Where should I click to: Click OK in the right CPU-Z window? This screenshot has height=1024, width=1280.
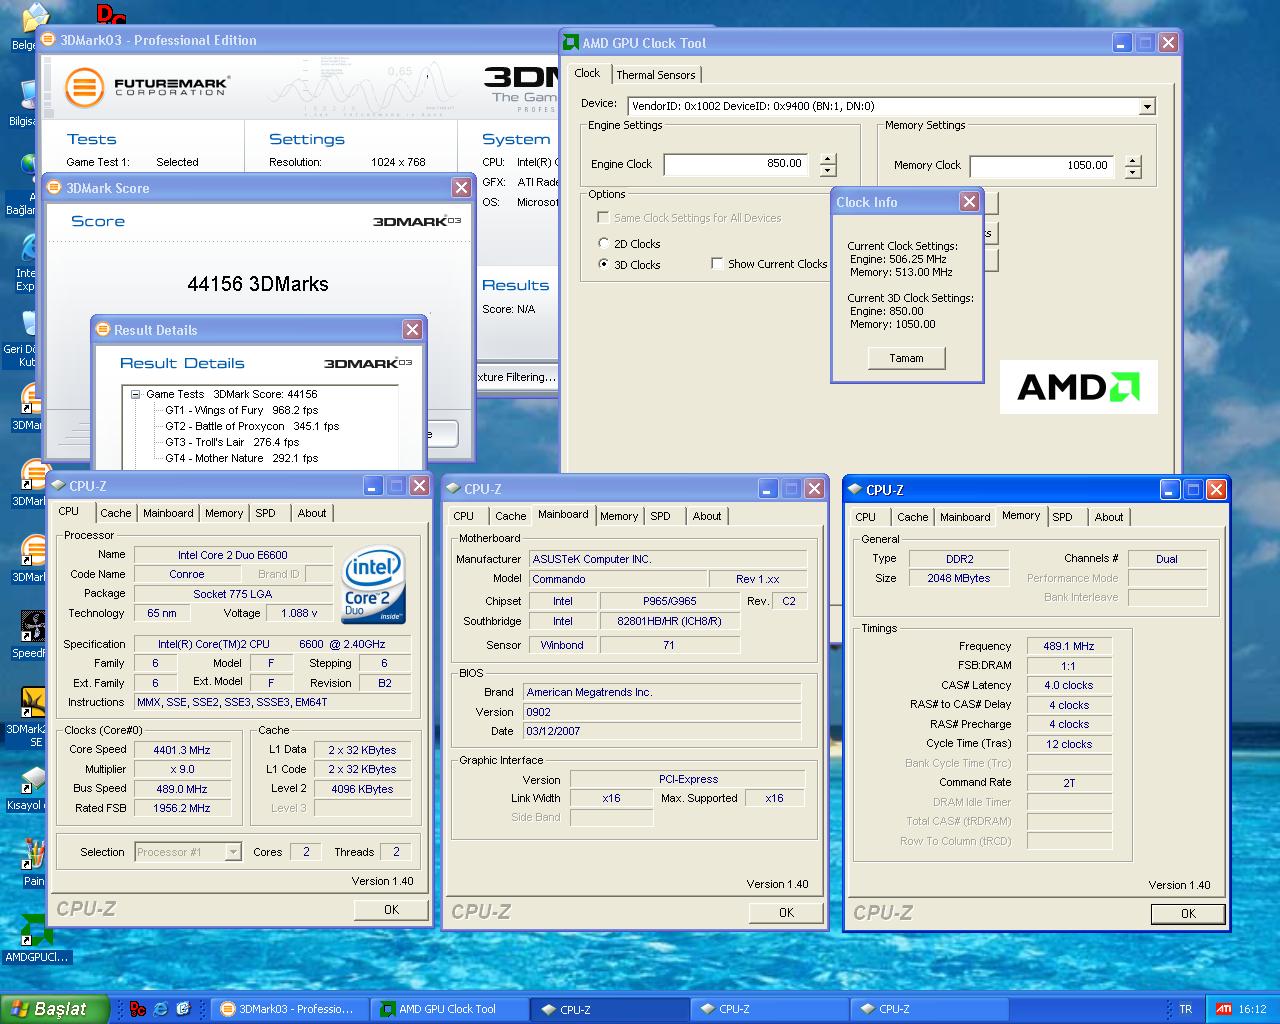click(1187, 913)
